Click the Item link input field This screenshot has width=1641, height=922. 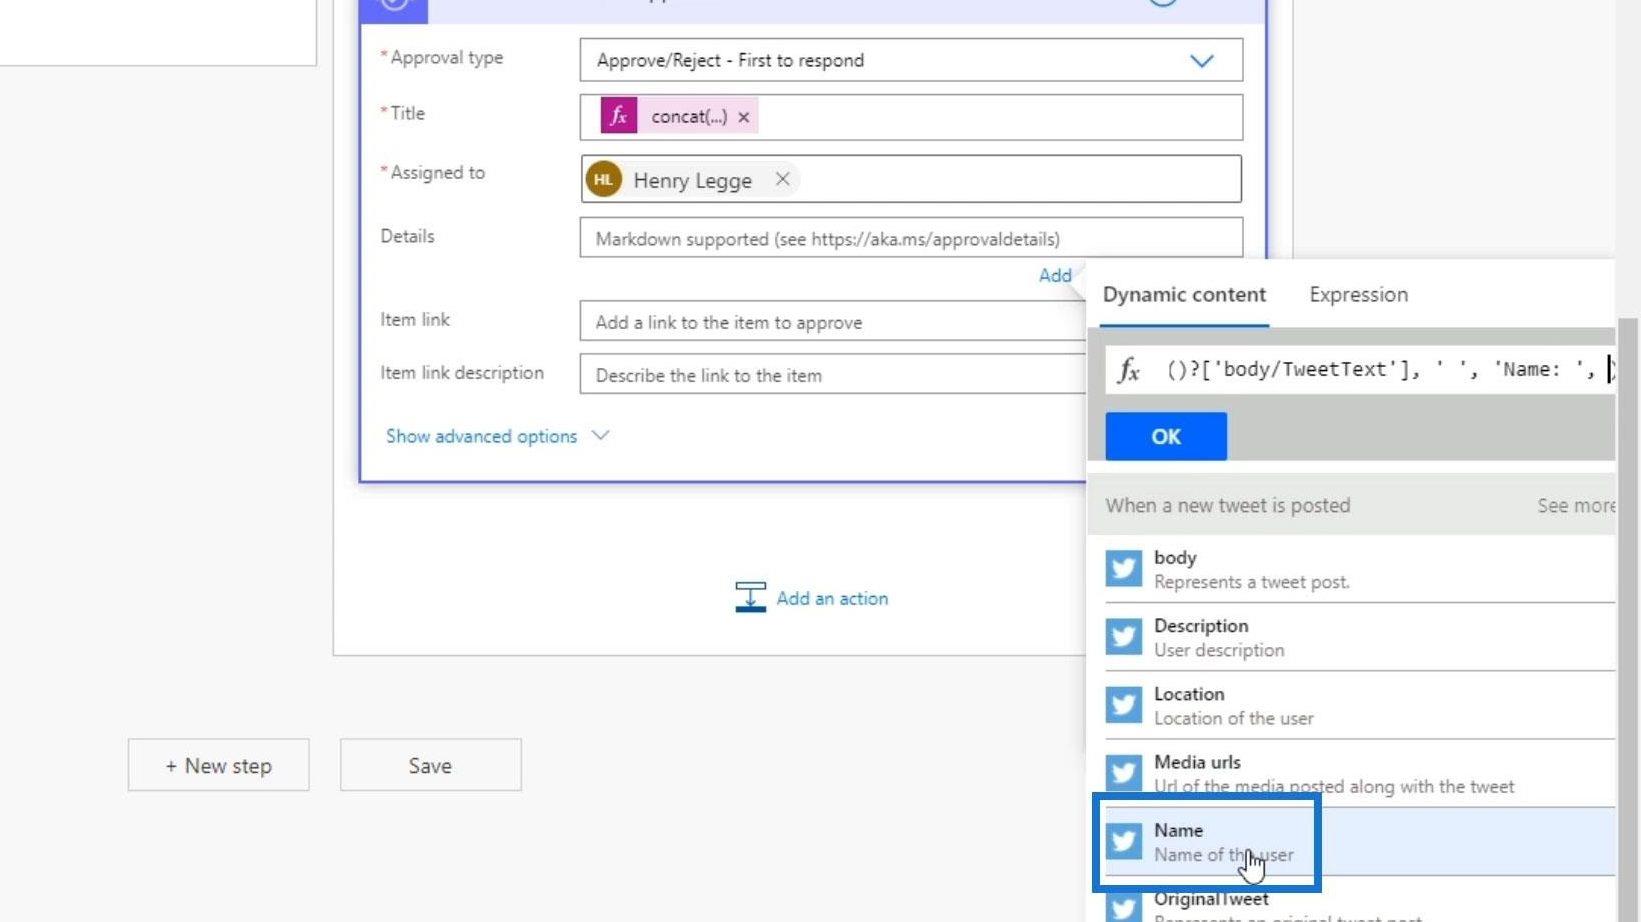(833, 322)
